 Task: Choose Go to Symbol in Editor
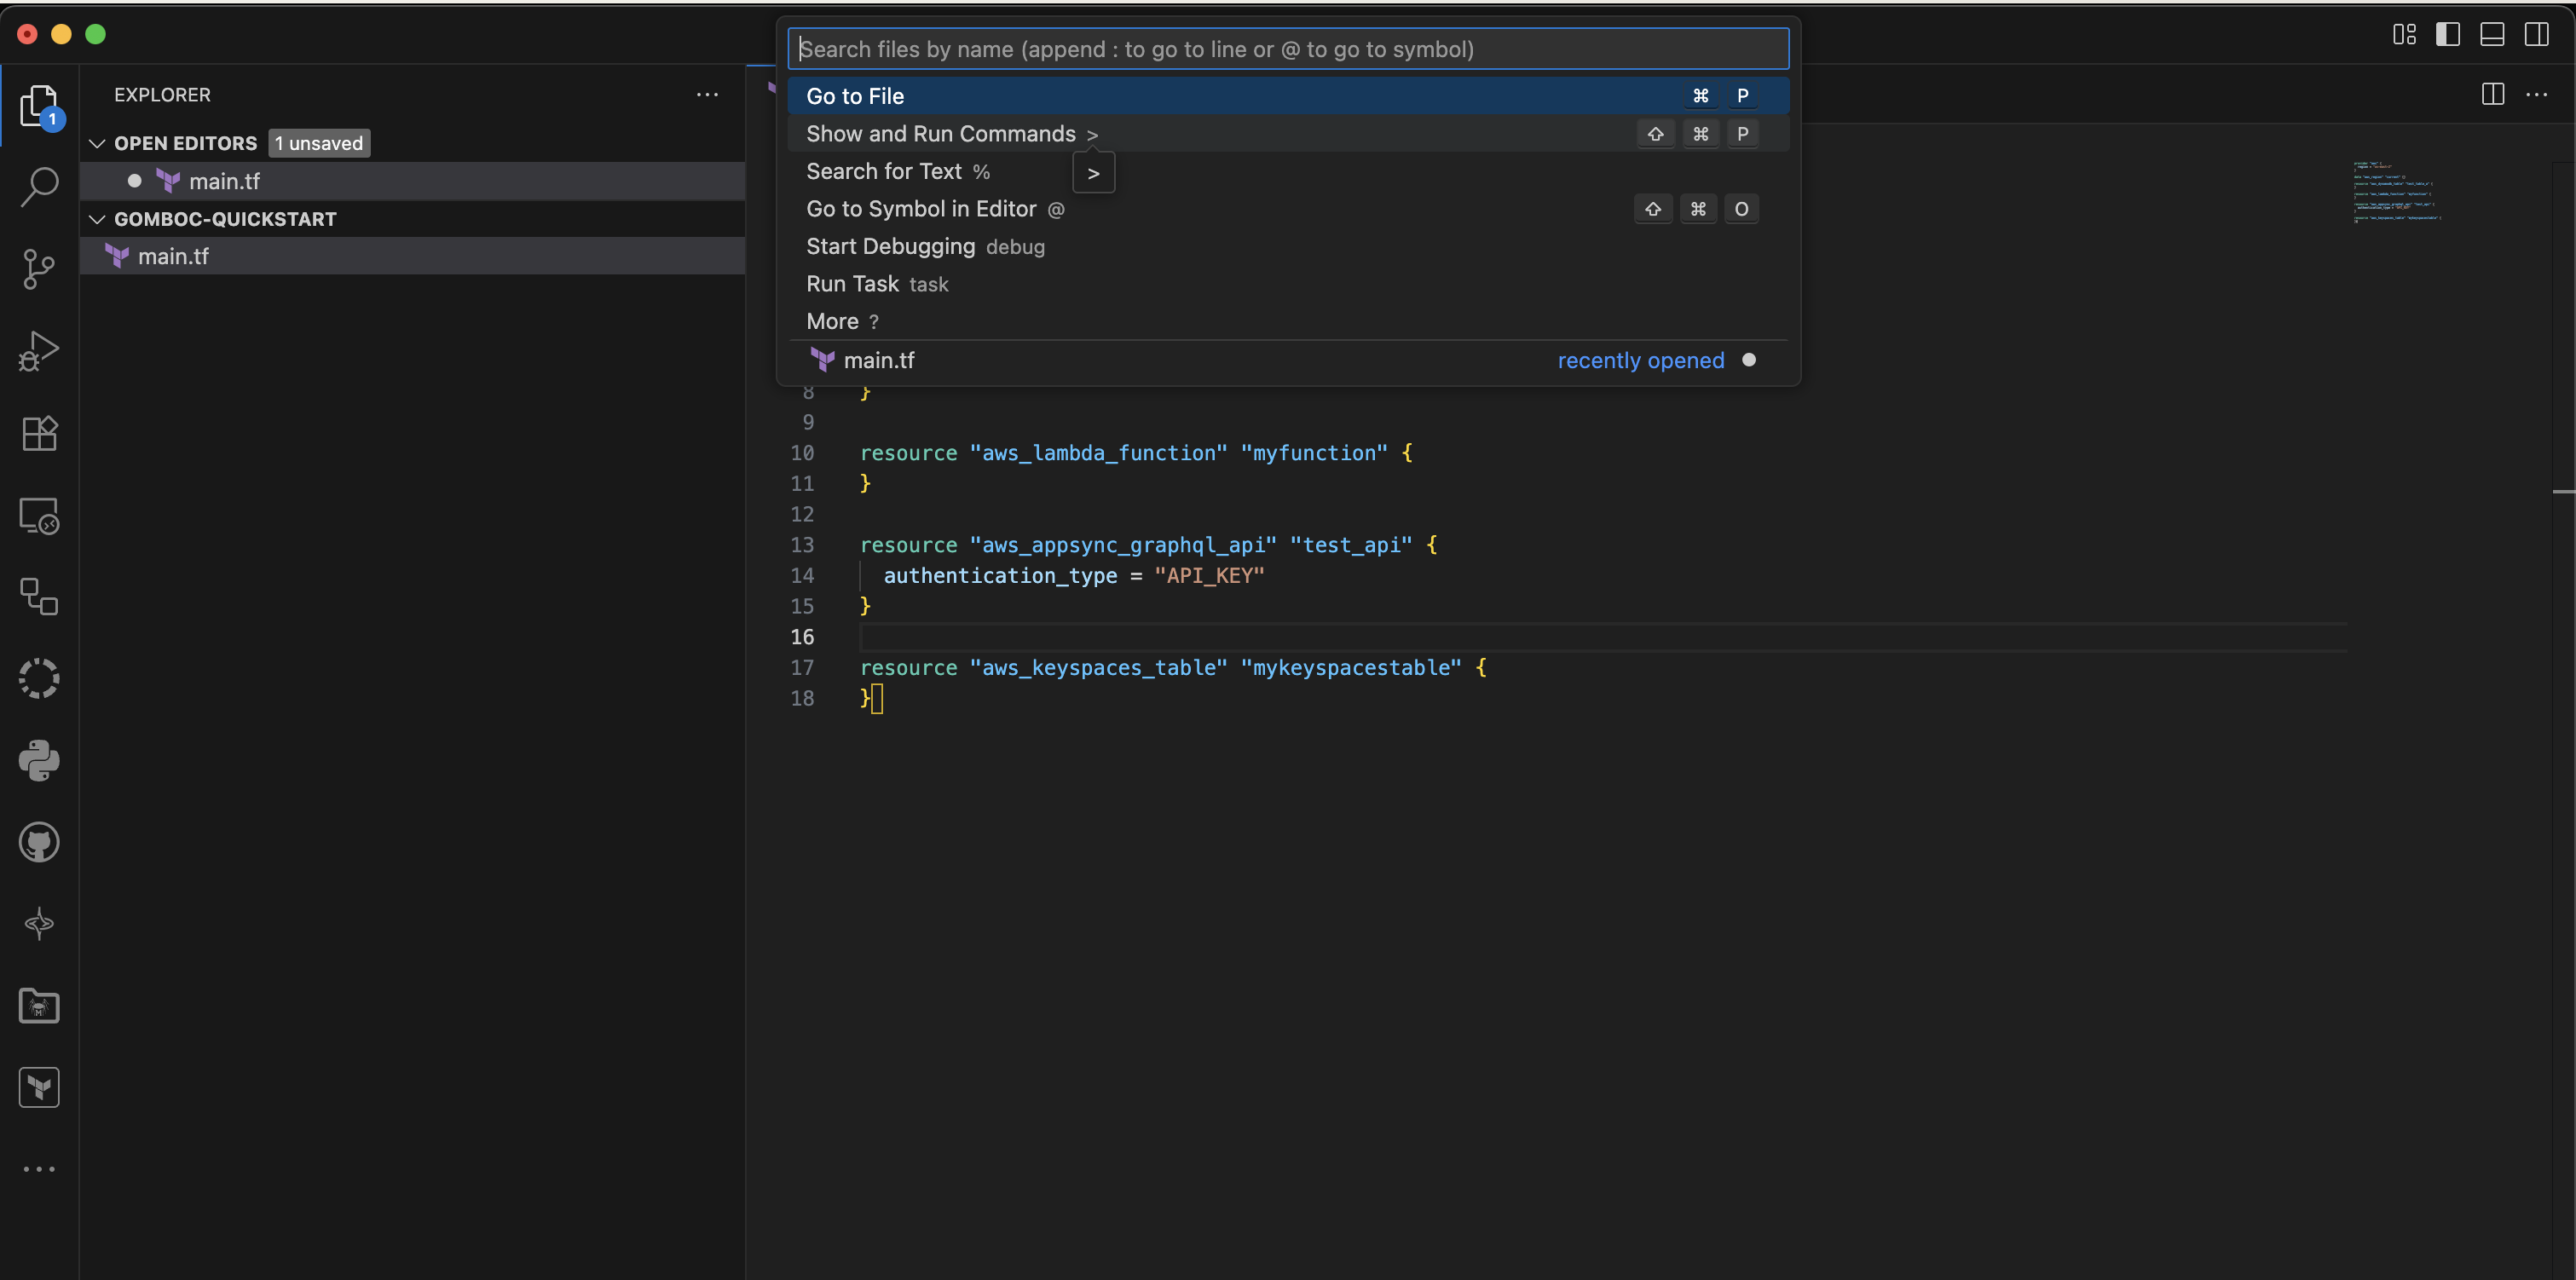click(x=920, y=209)
